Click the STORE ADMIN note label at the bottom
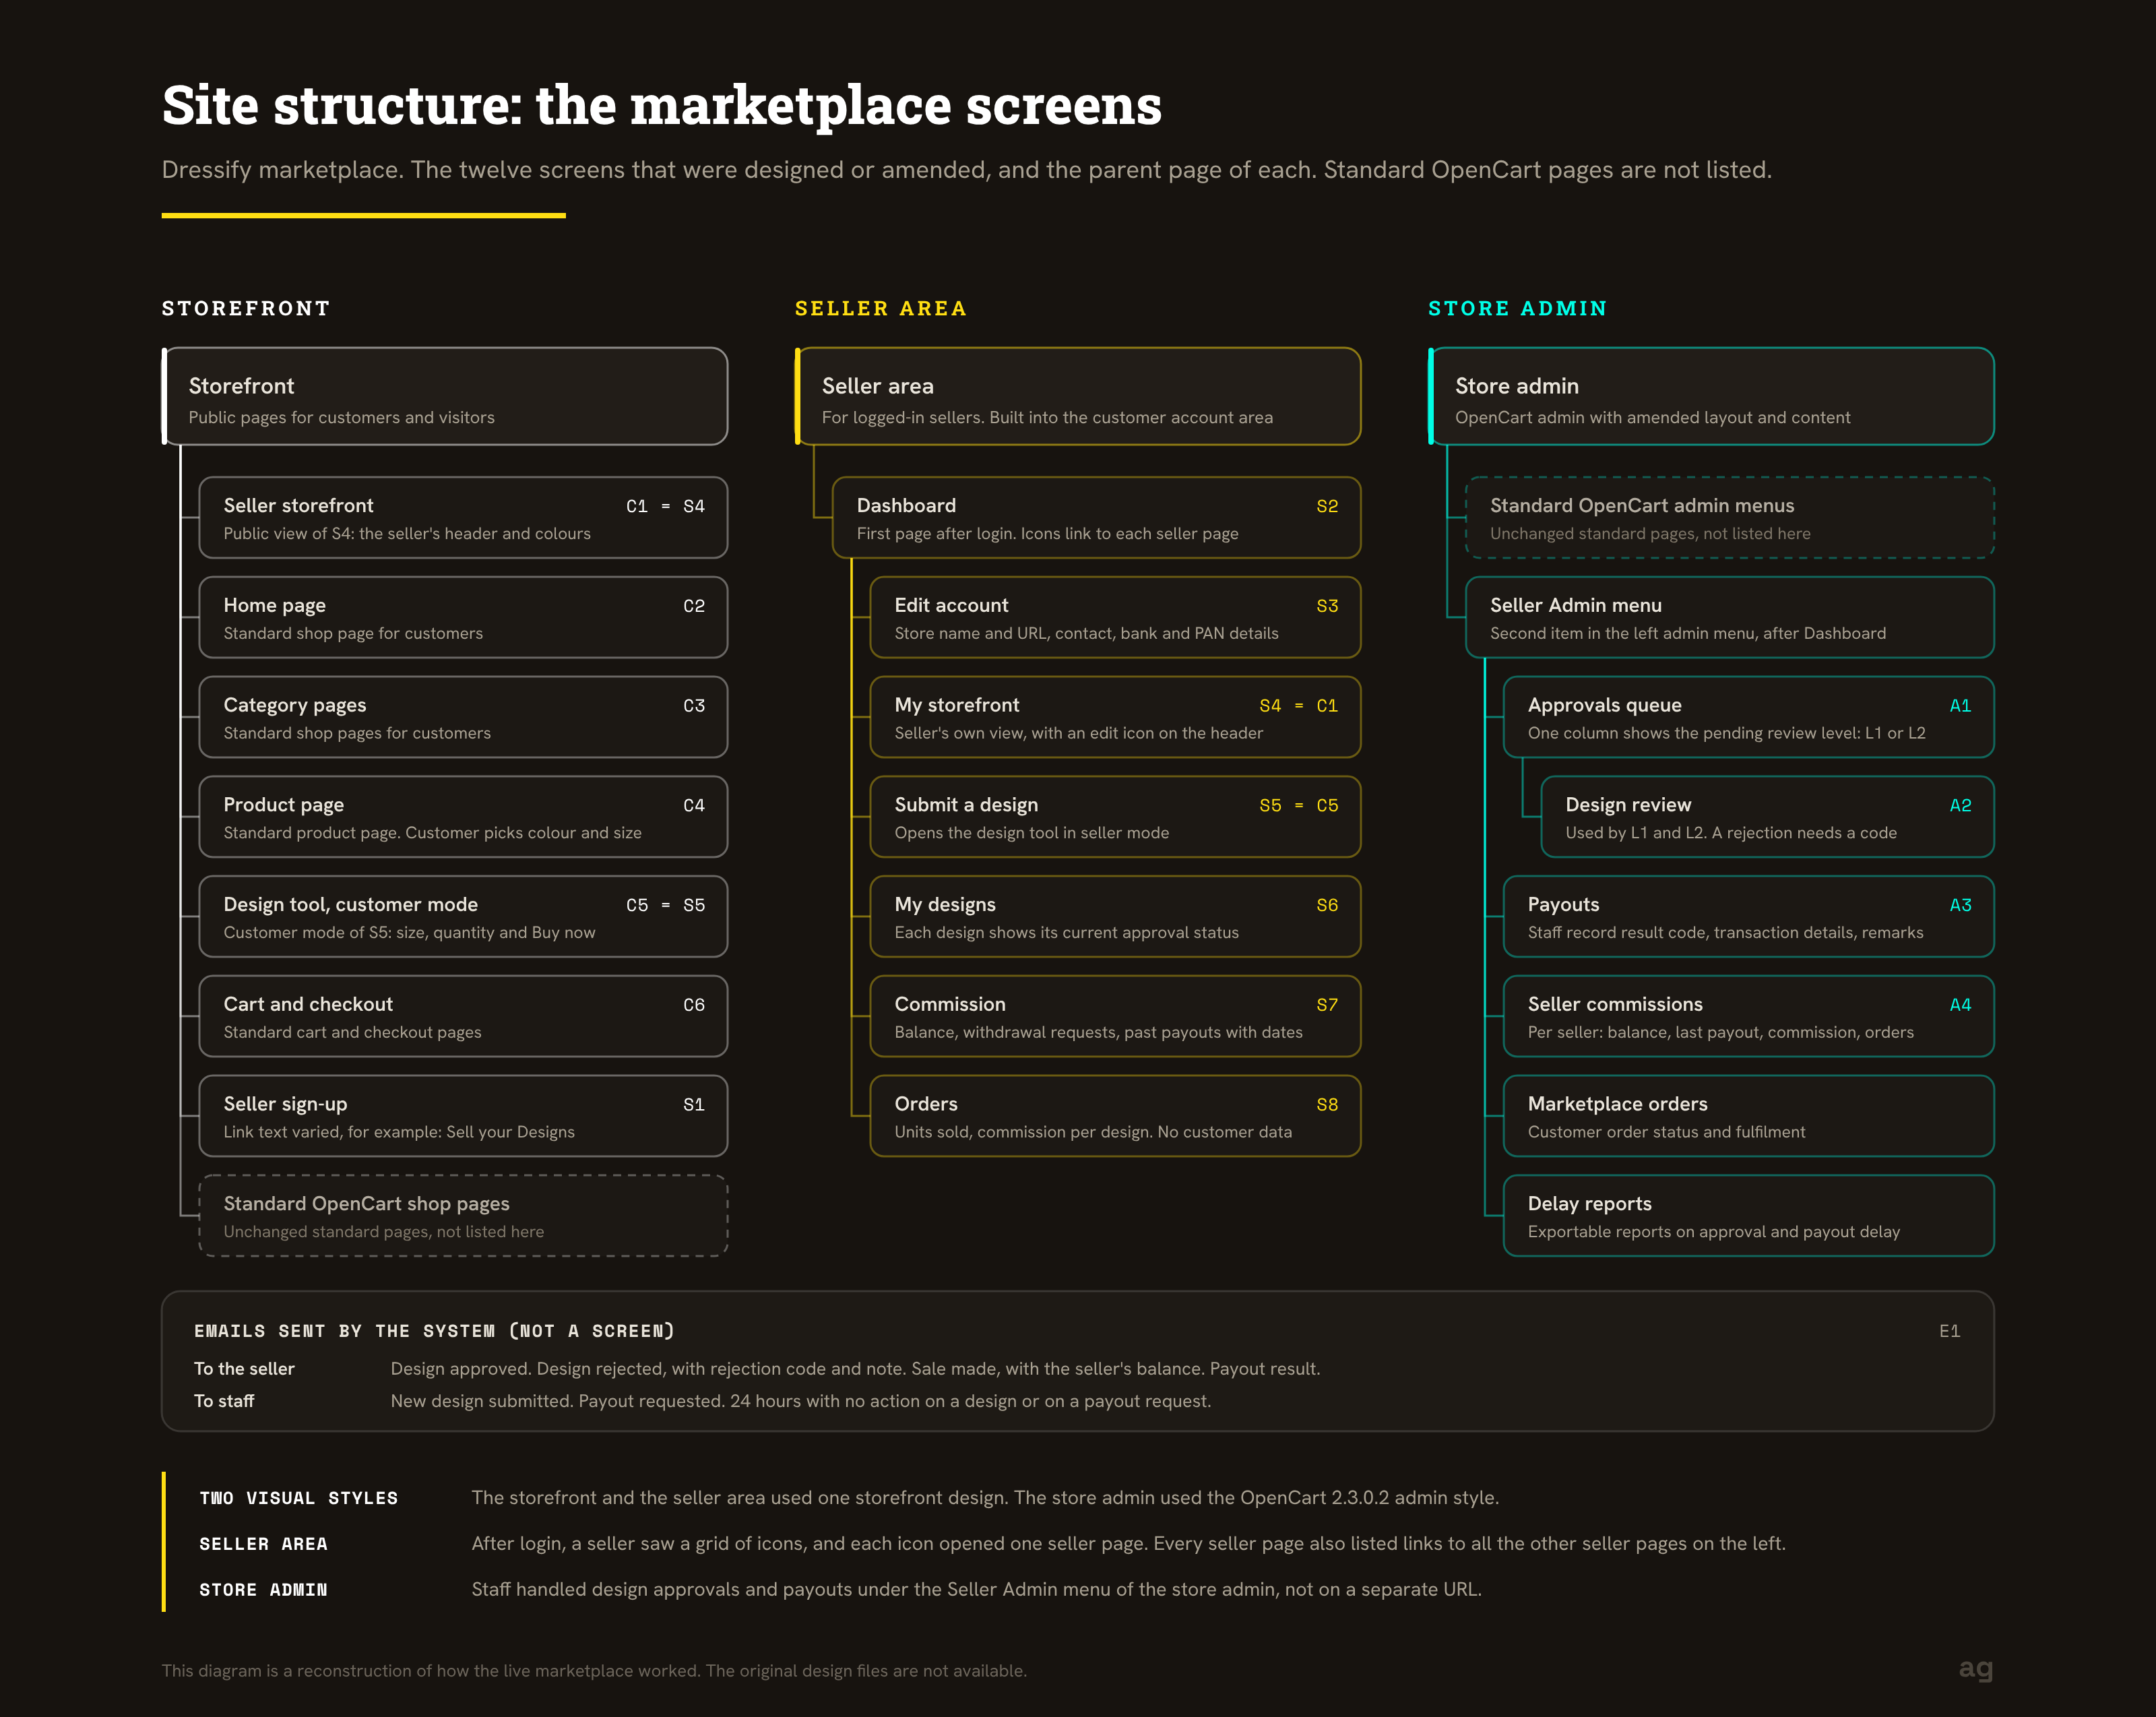This screenshot has width=2156, height=1717. coord(263,1590)
